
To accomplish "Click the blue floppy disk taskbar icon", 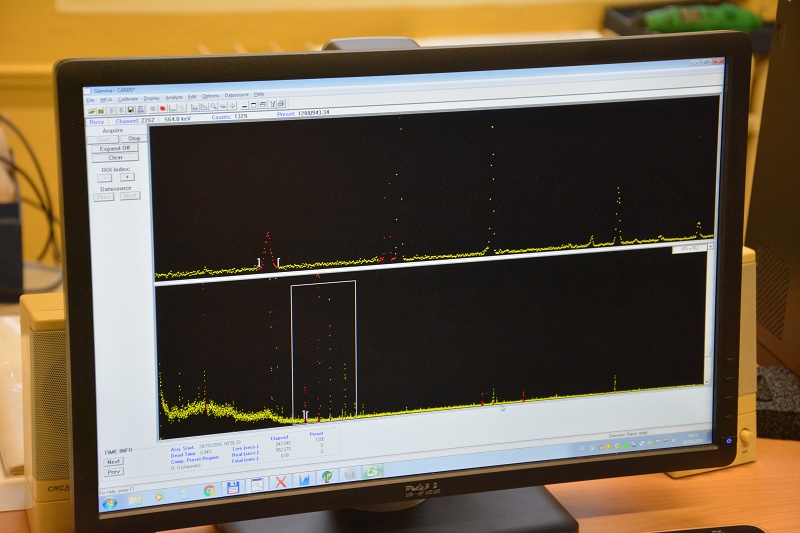I will click(x=233, y=488).
